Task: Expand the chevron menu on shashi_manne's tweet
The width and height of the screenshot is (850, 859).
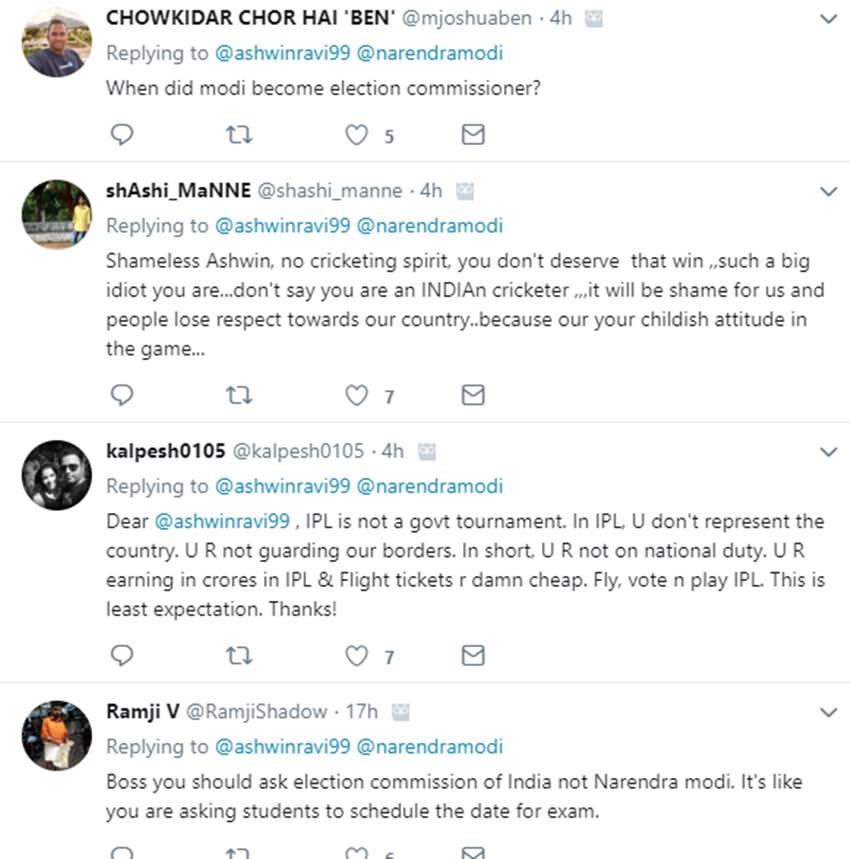Action: click(x=828, y=191)
